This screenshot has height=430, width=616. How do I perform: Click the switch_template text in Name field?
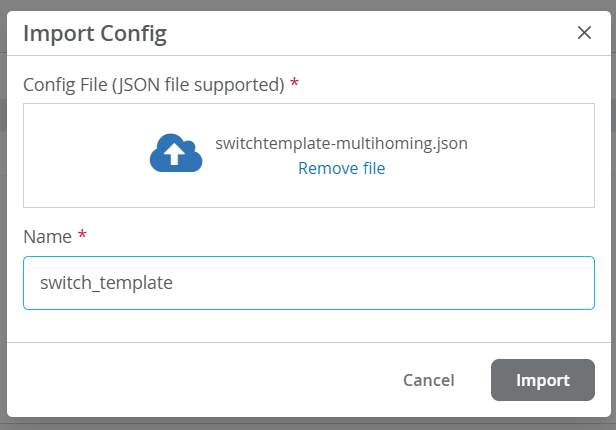(x=106, y=283)
